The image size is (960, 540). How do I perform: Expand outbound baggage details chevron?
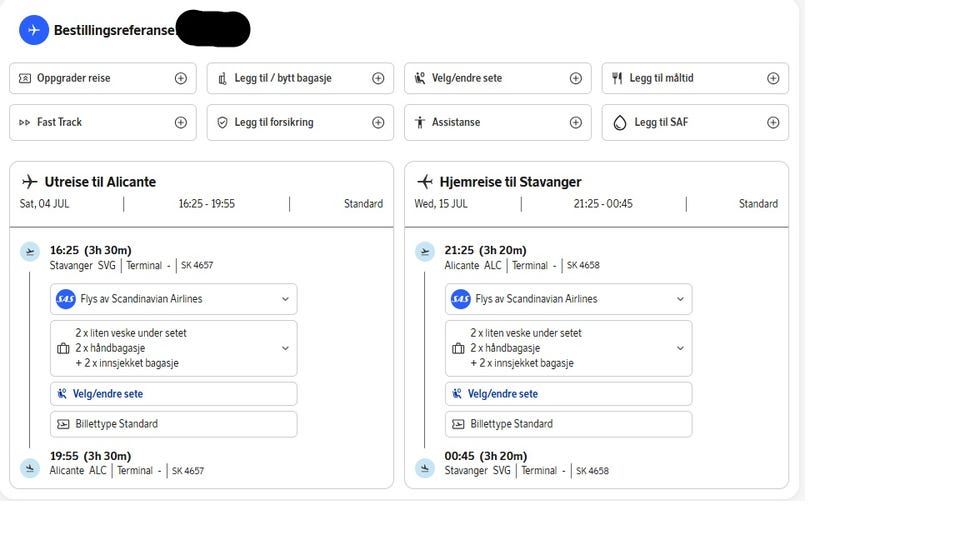pos(285,348)
